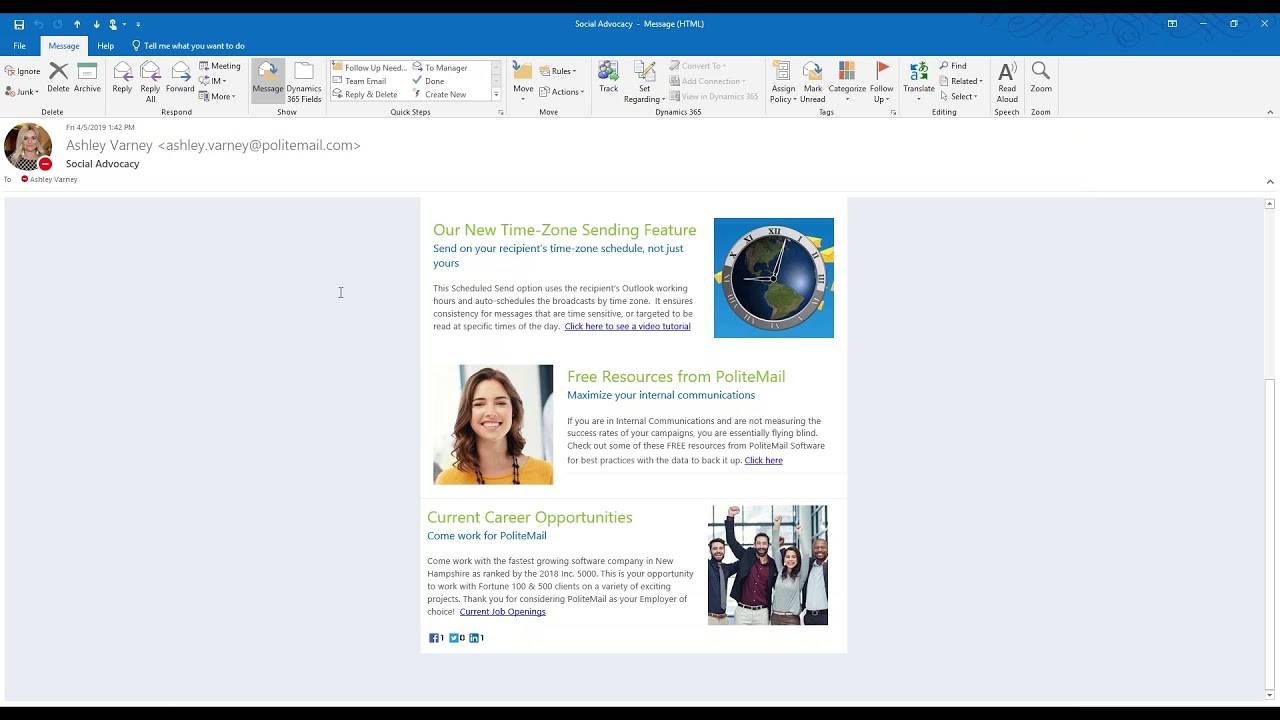Open the Zoom tool

point(1040,78)
